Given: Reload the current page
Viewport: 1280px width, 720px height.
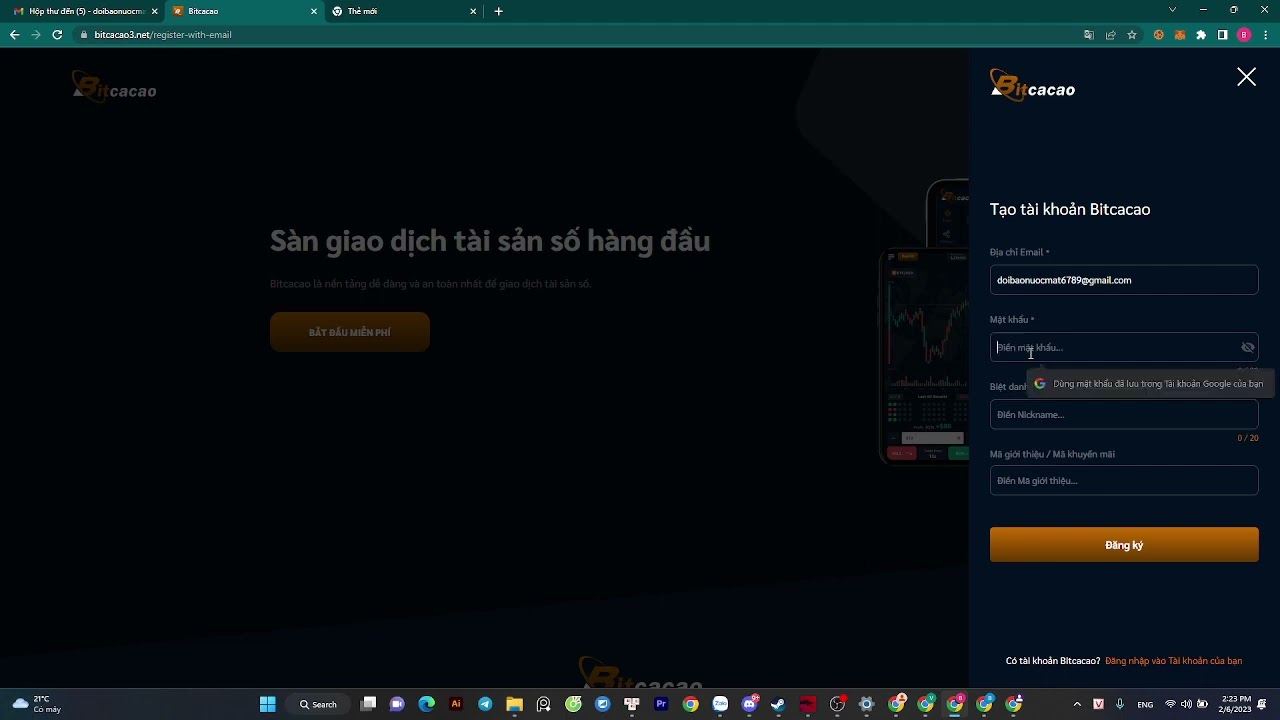Looking at the screenshot, I should click(x=57, y=35).
